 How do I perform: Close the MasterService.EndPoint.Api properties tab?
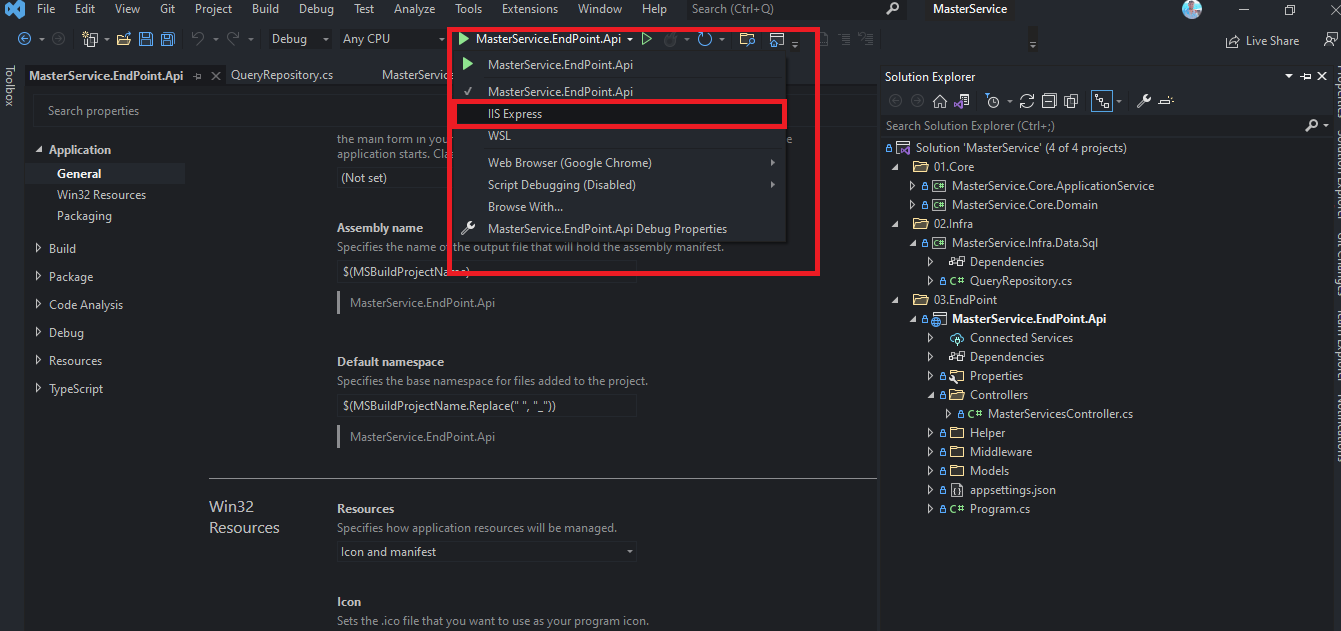(x=216, y=76)
